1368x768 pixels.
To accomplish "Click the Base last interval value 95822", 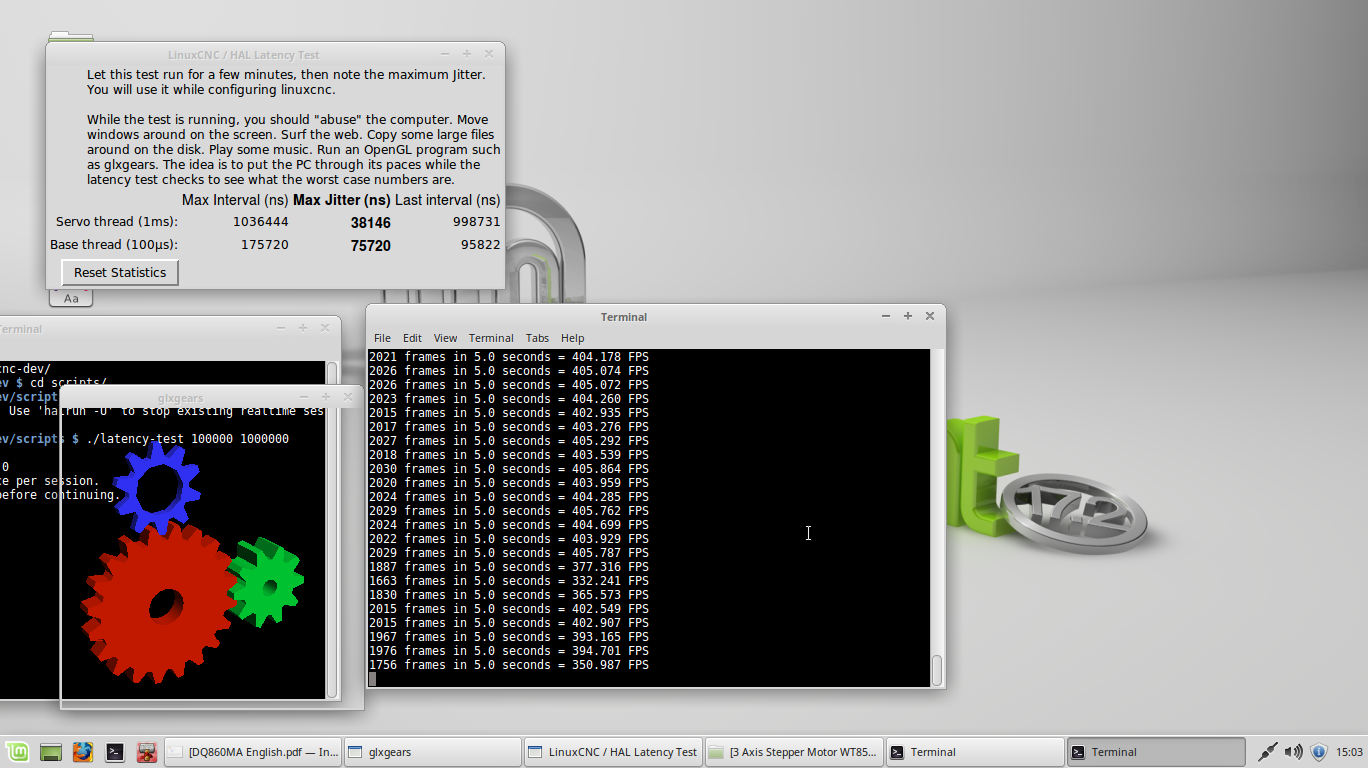I will tap(481, 245).
